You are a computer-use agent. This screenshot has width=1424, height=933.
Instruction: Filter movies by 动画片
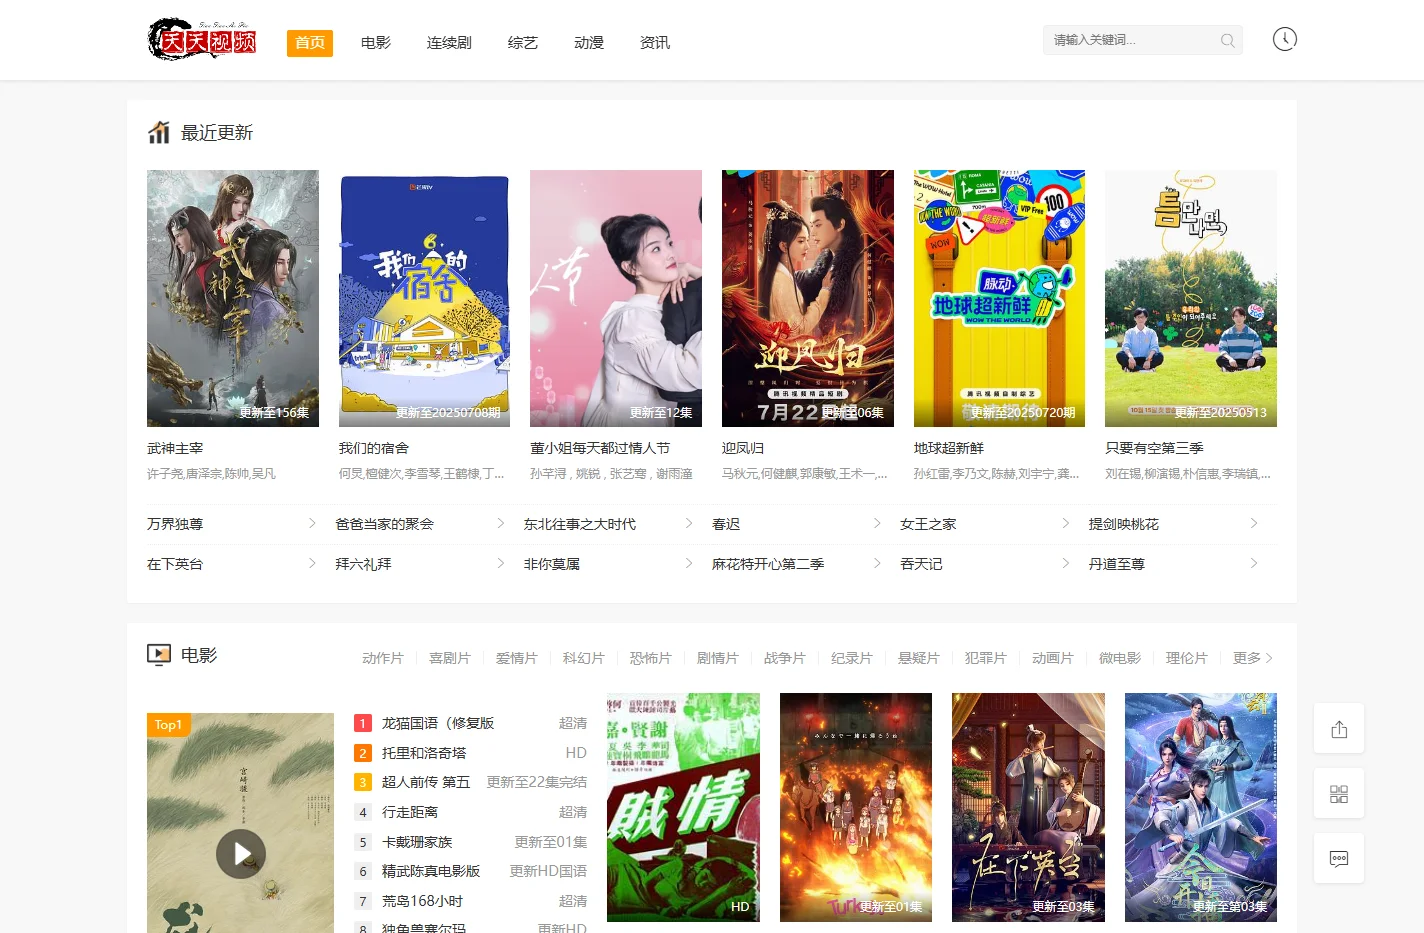(x=1053, y=658)
